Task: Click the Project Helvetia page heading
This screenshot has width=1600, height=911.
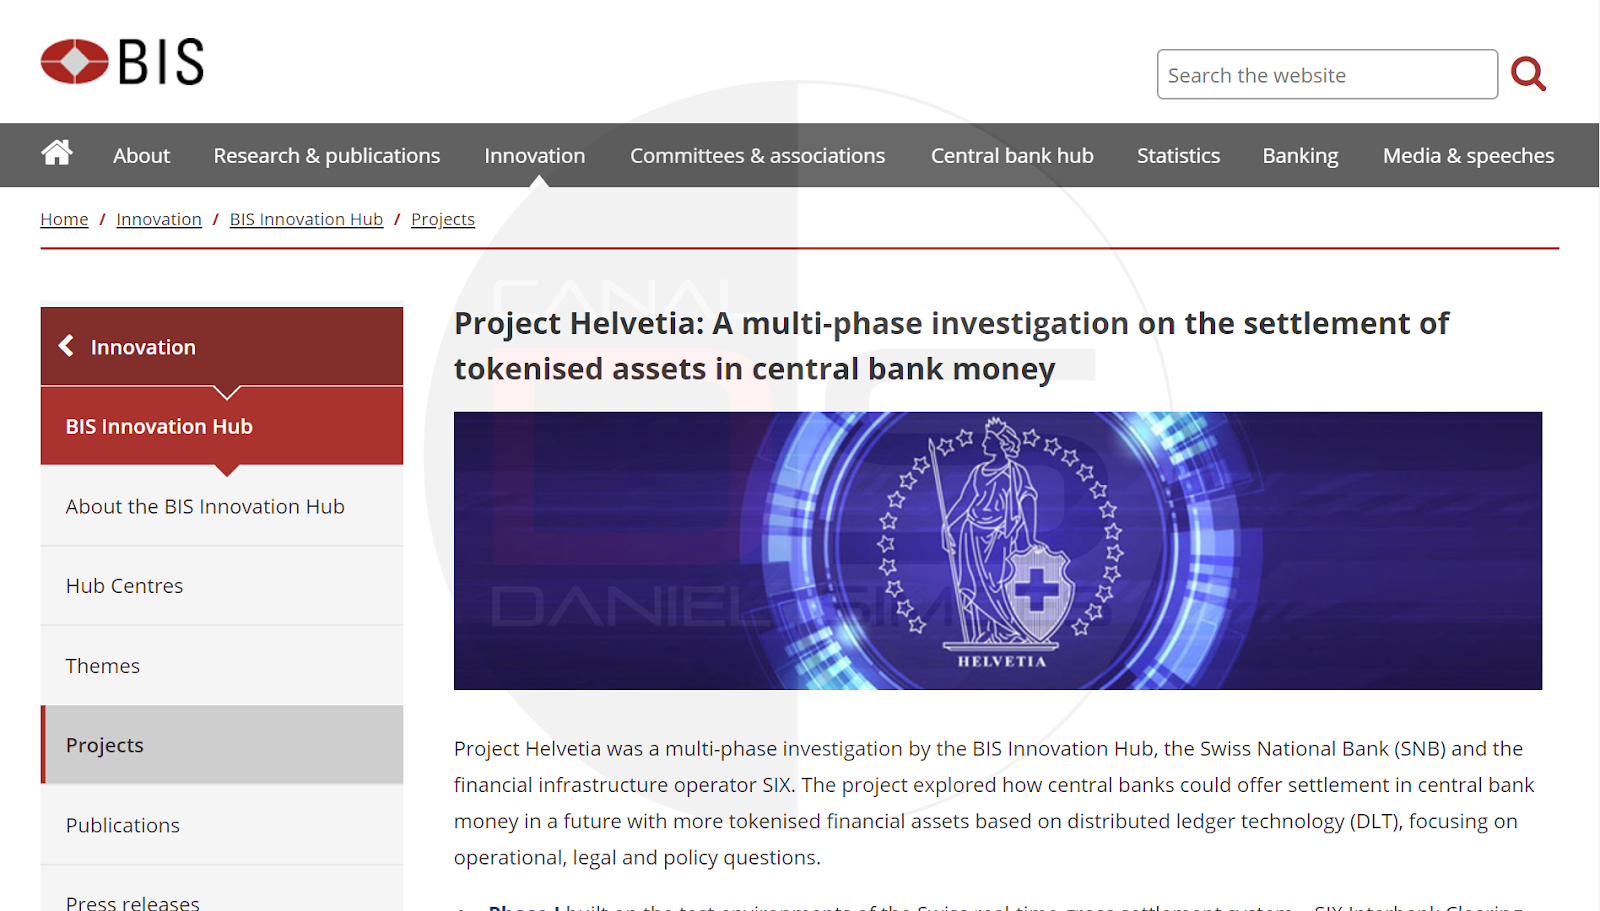Action: (951, 346)
